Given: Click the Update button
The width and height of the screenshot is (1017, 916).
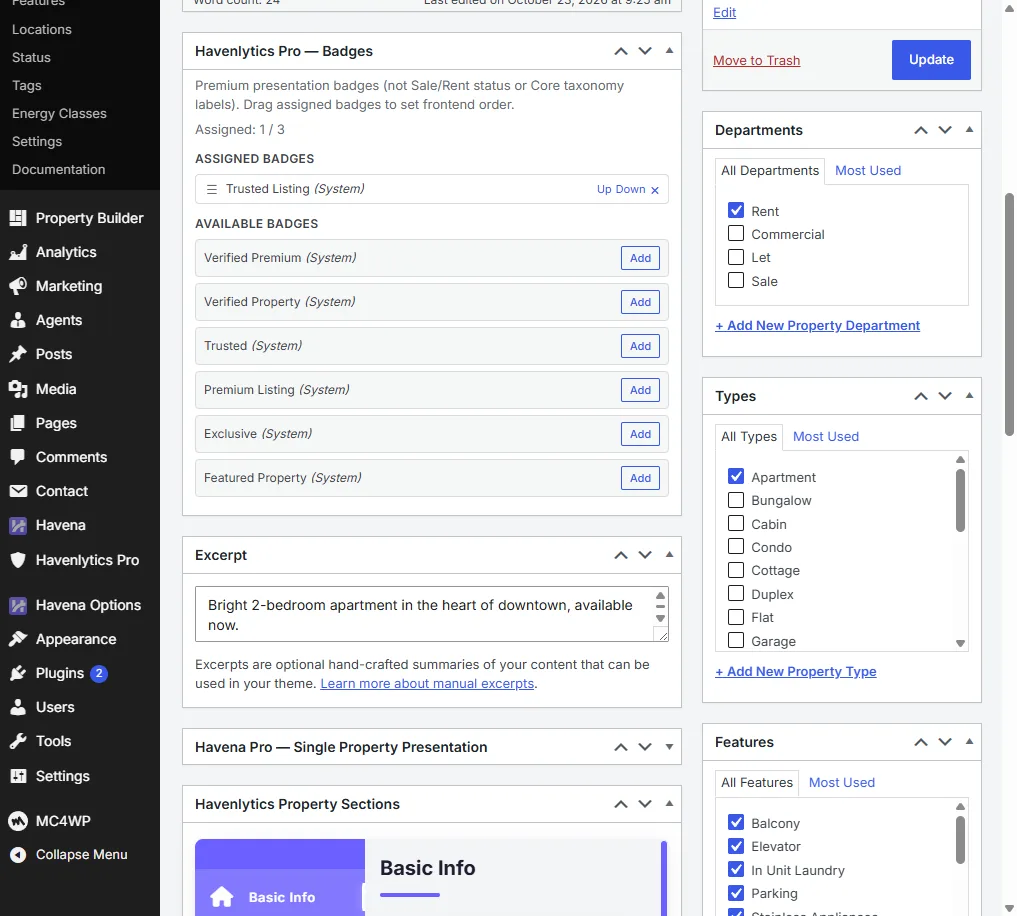Looking at the screenshot, I should 931,60.
